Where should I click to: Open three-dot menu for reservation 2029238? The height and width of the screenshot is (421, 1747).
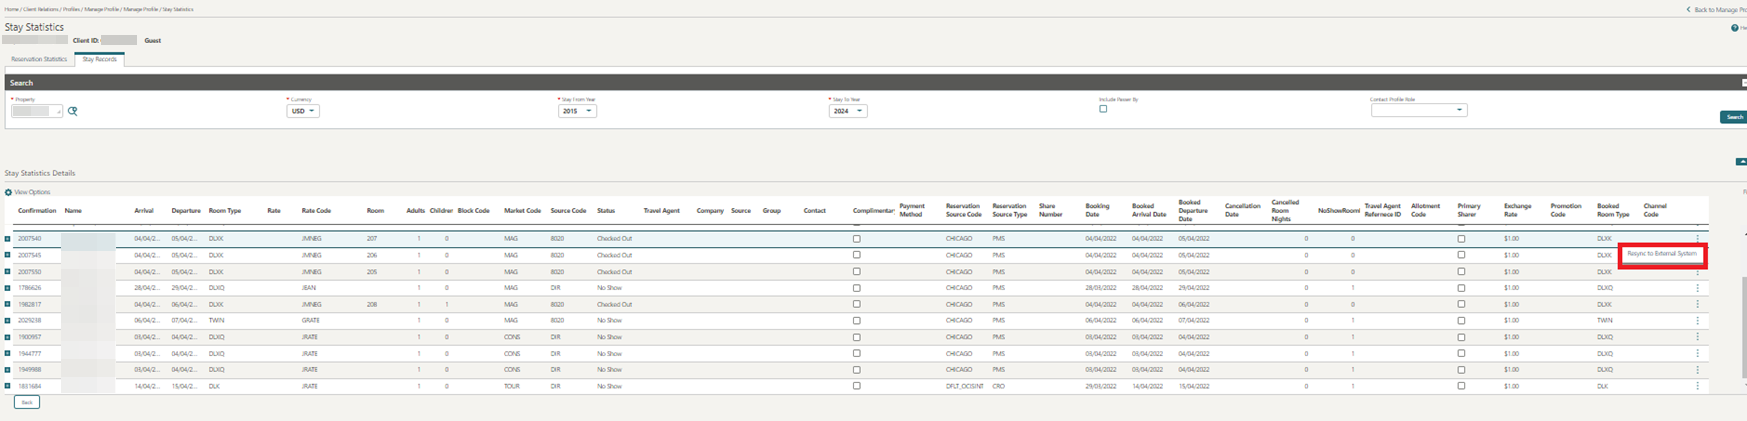(1697, 321)
